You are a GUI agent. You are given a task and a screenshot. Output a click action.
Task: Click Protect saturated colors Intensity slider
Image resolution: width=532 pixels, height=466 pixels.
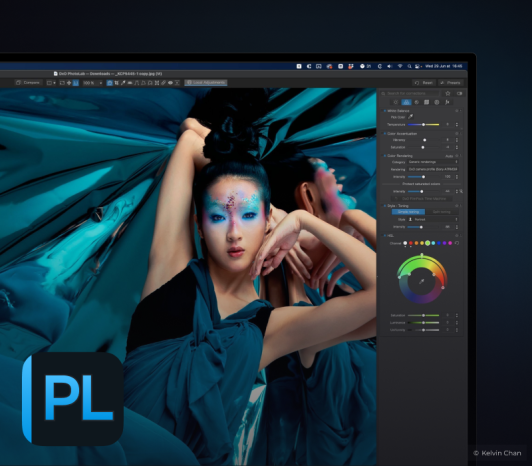pyautogui.click(x=422, y=191)
